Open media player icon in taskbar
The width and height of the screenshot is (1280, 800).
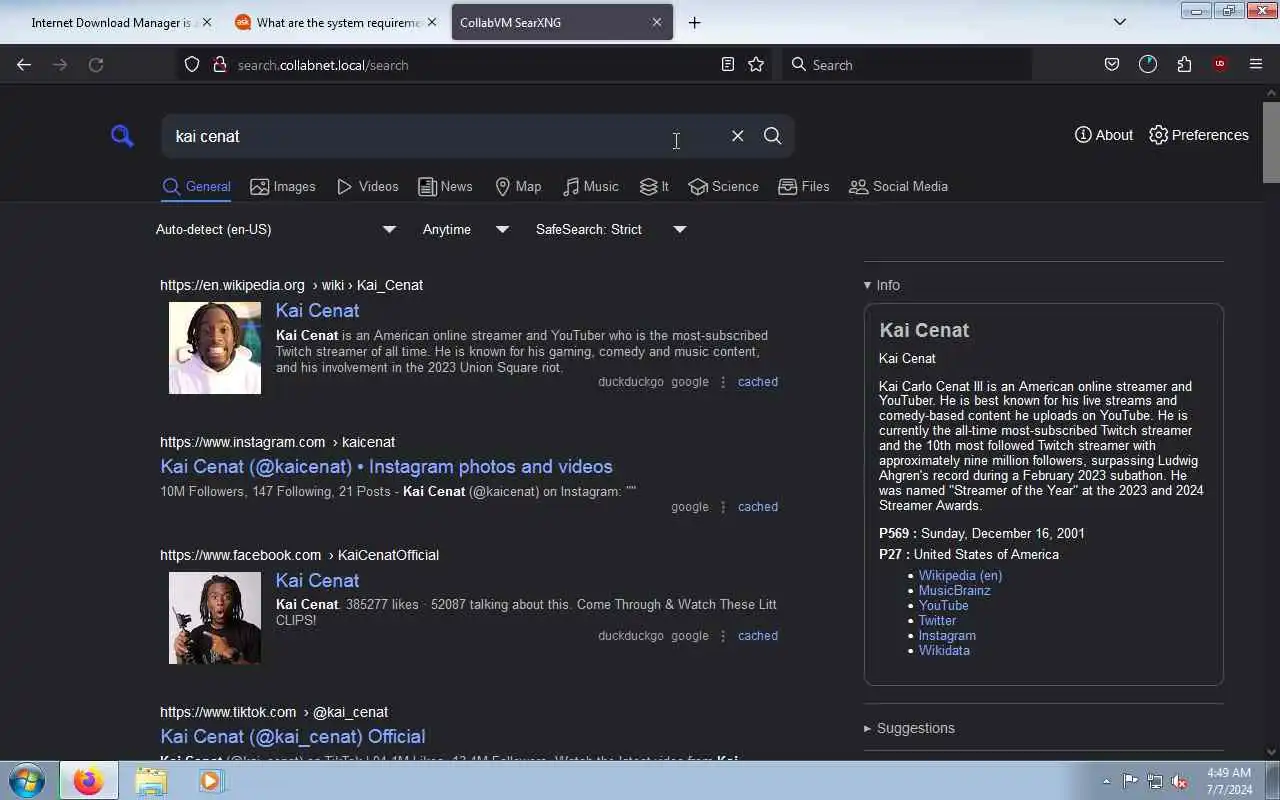pyautogui.click(x=211, y=780)
